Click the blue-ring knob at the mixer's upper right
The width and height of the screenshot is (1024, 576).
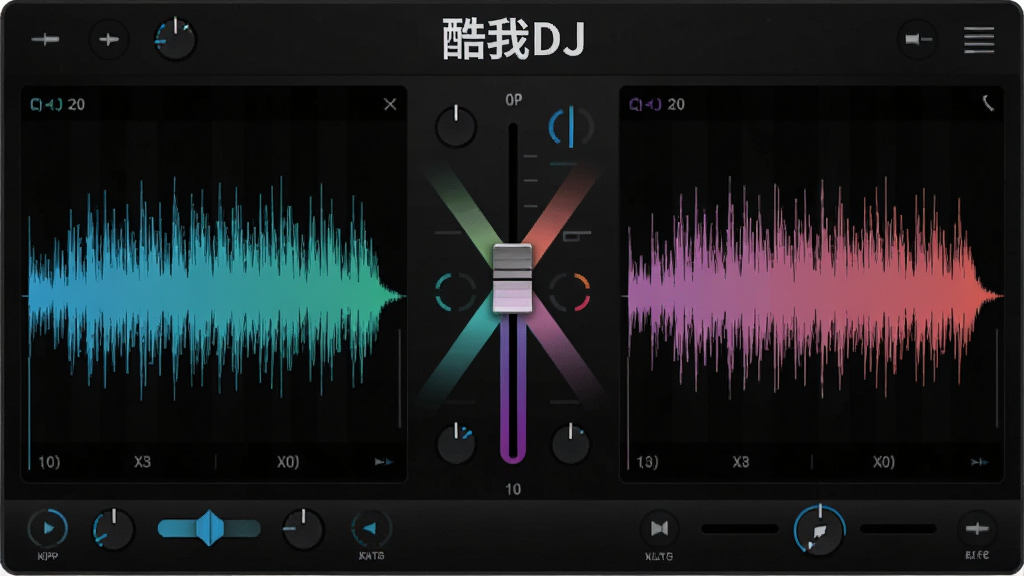(x=571, y=127)
